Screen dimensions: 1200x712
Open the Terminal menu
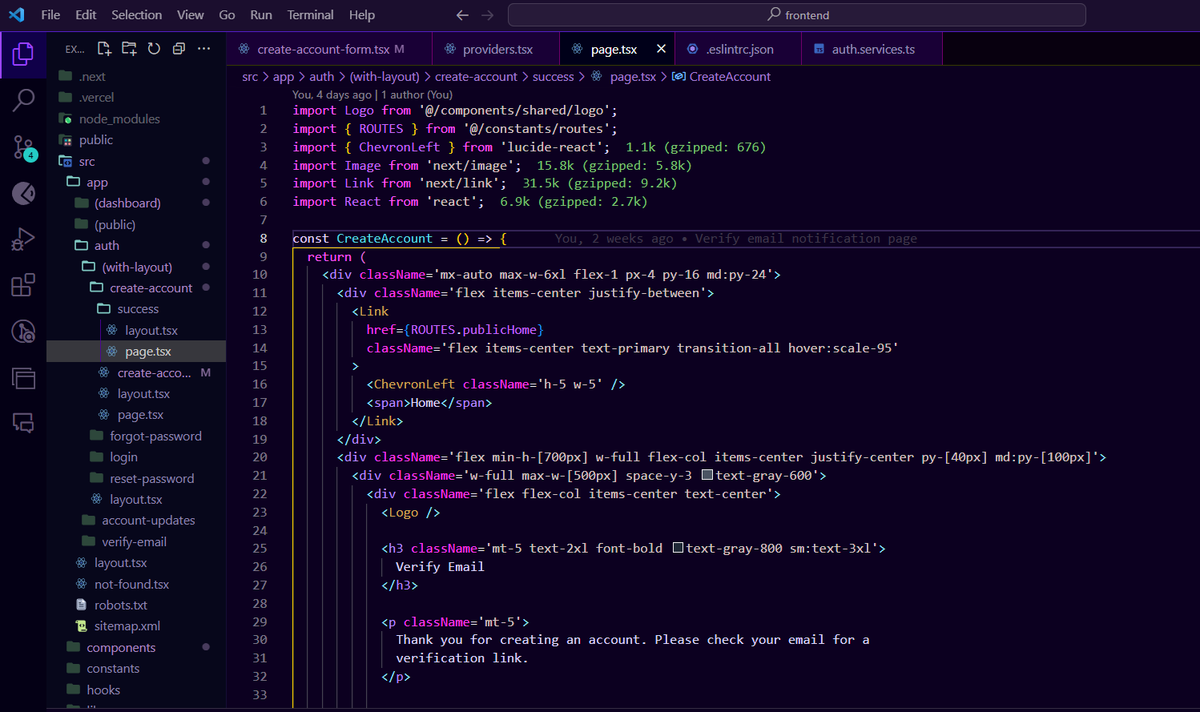click(311, 15)
